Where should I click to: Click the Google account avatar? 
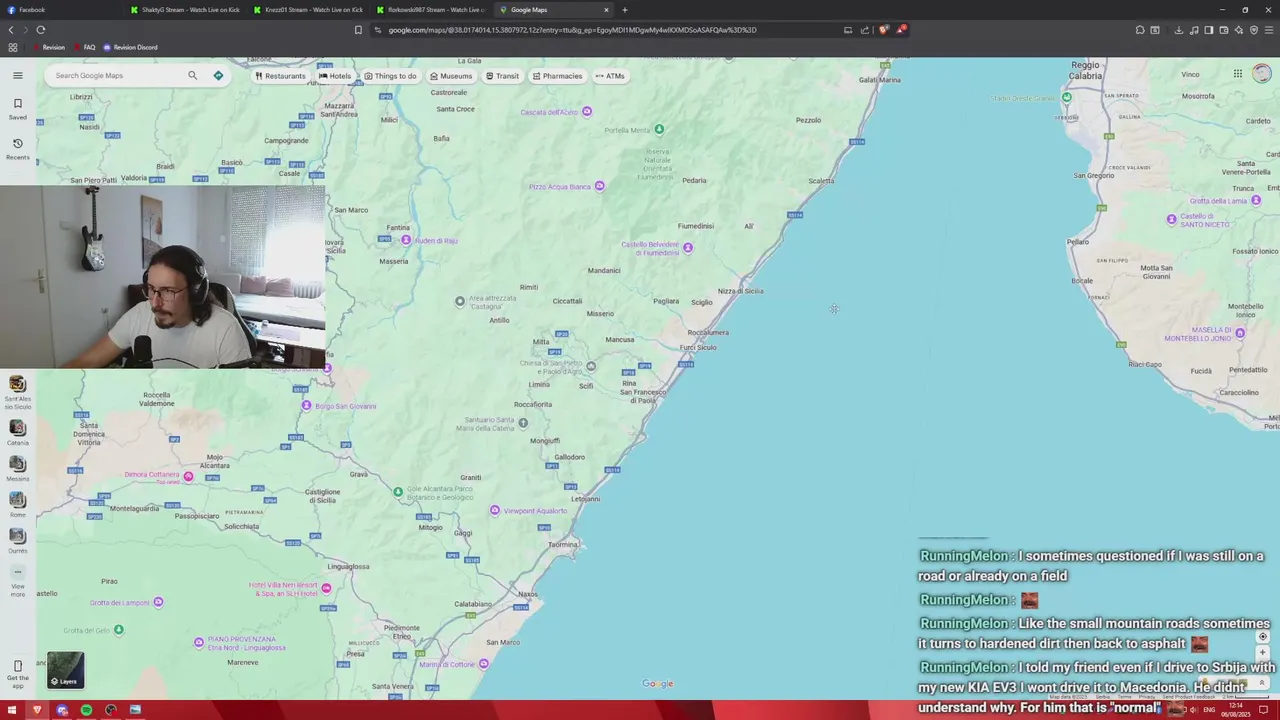(1262, 73)
